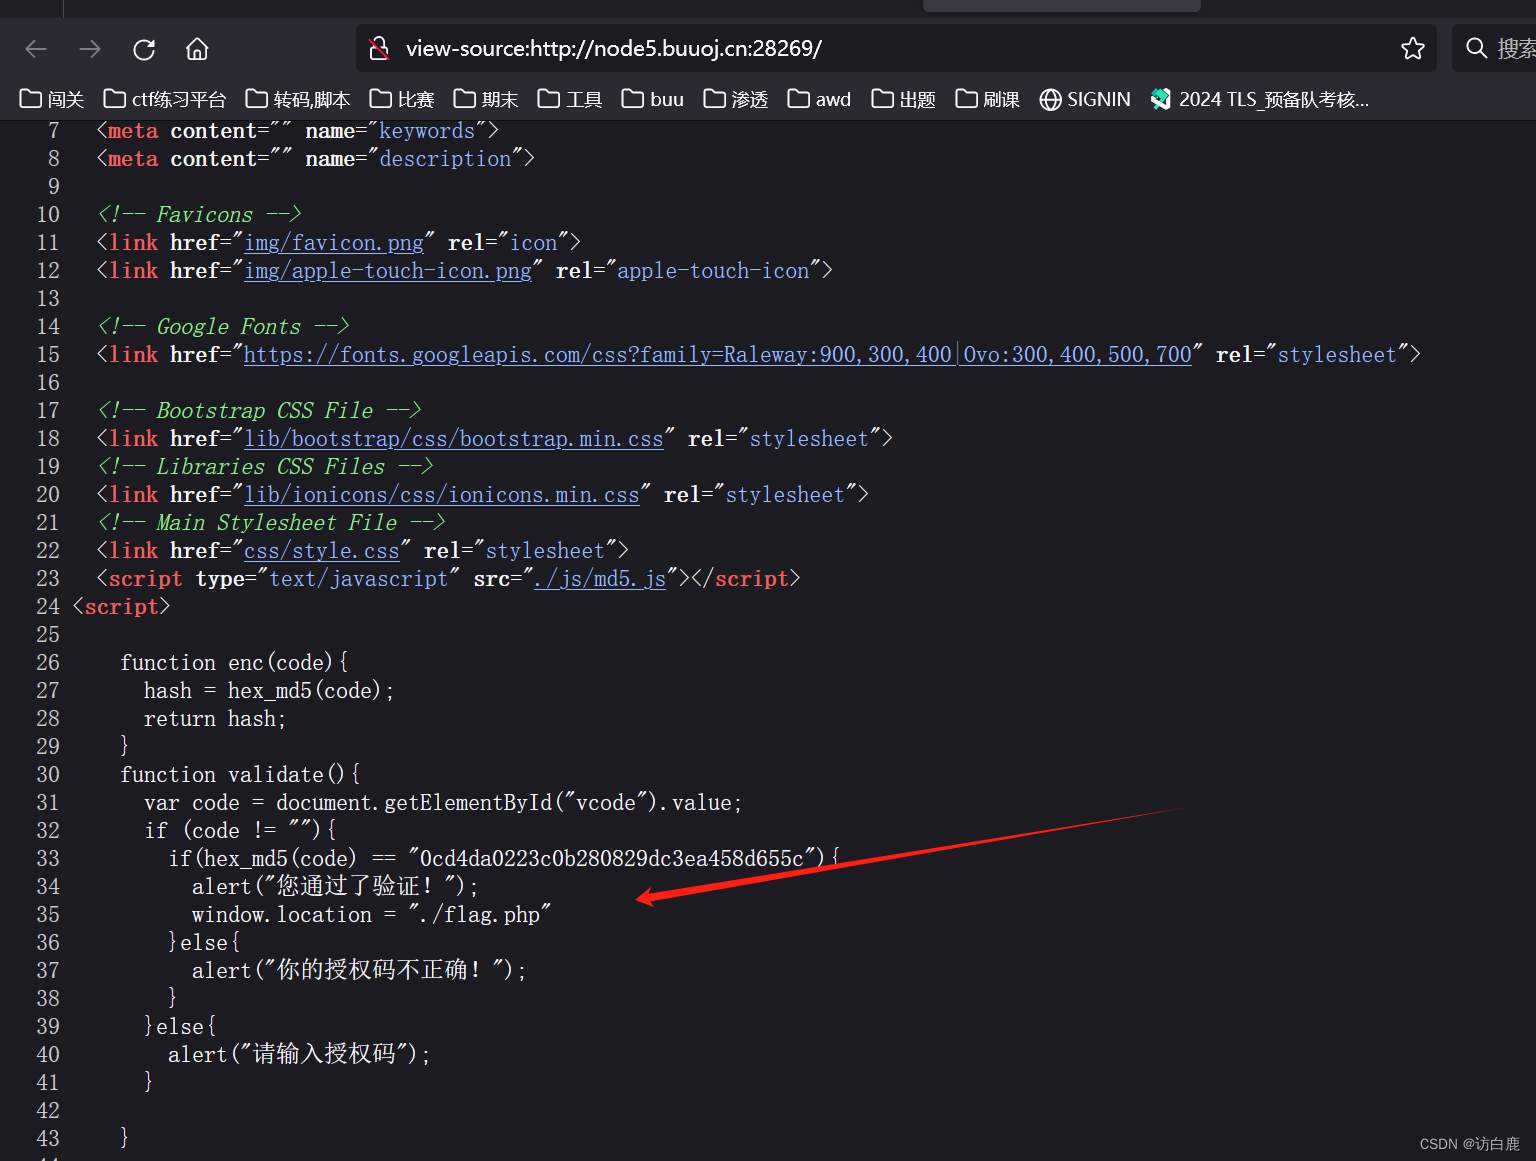Go back with the browser back arrow

pyautogui.click(x=36, y=48)
